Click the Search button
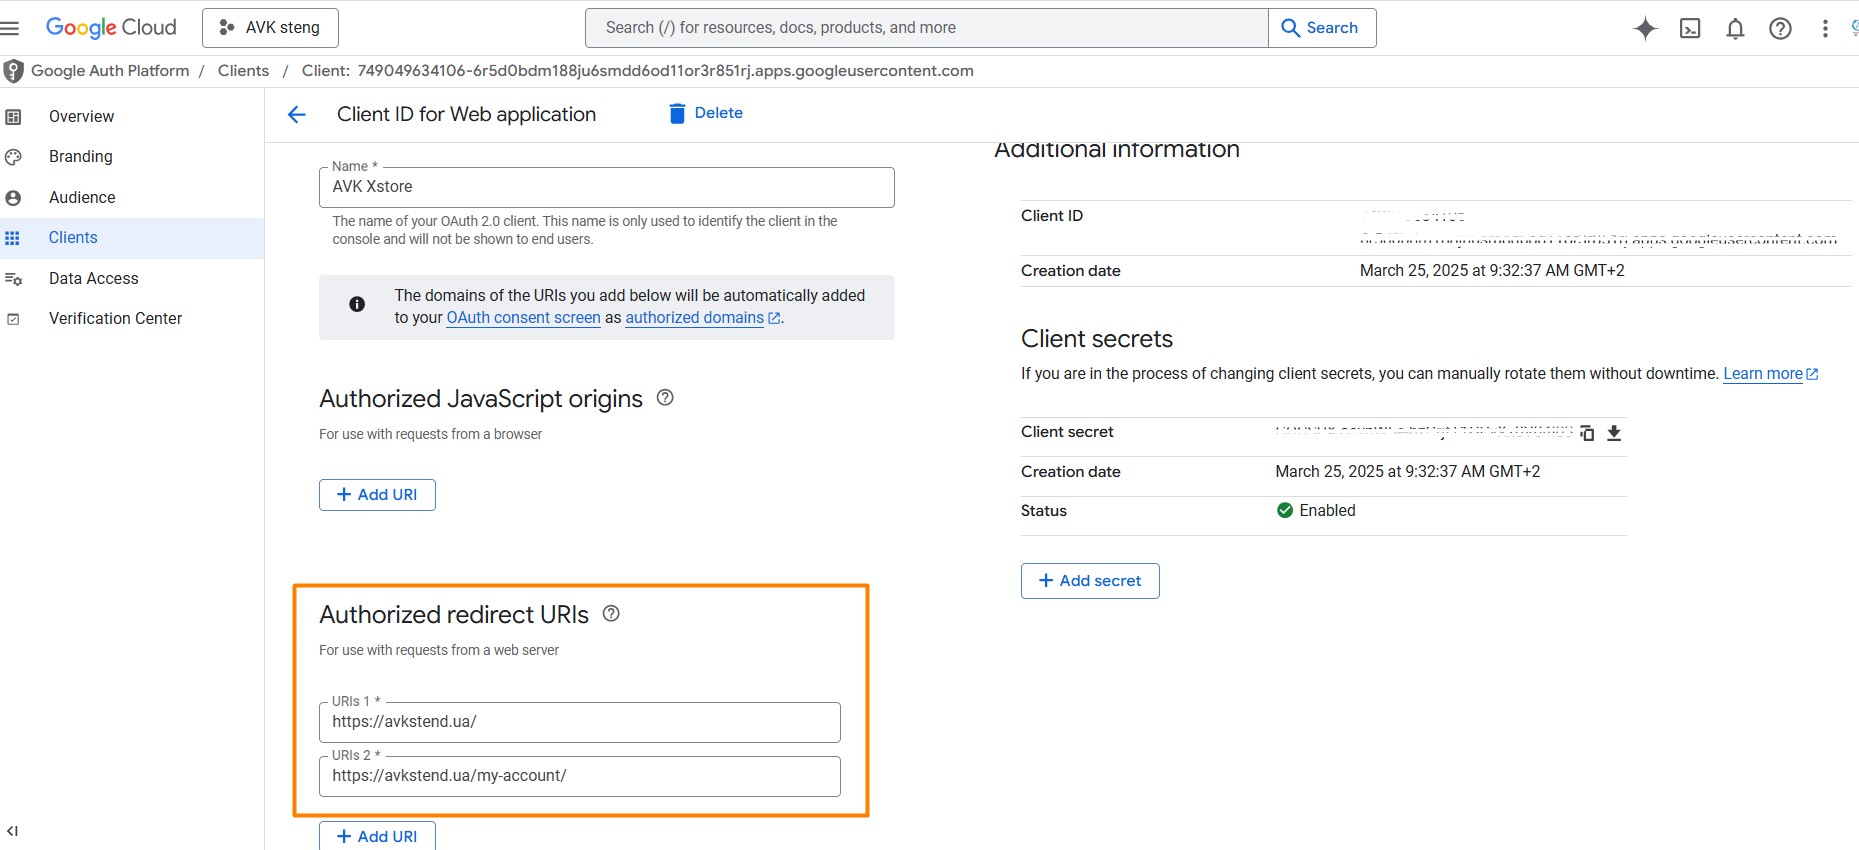1859x850 pixels. (x=1322, y=28)
